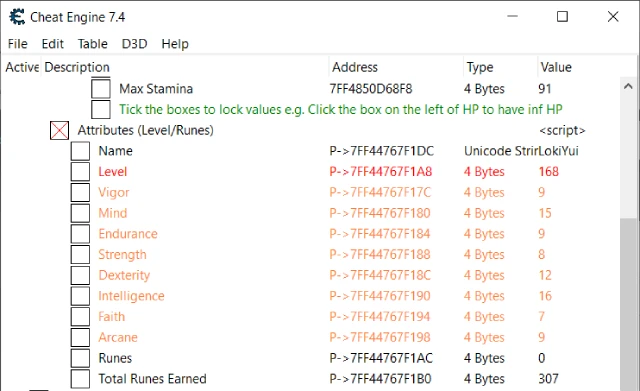
Task: Open the File menu
Action: point(18,44)
